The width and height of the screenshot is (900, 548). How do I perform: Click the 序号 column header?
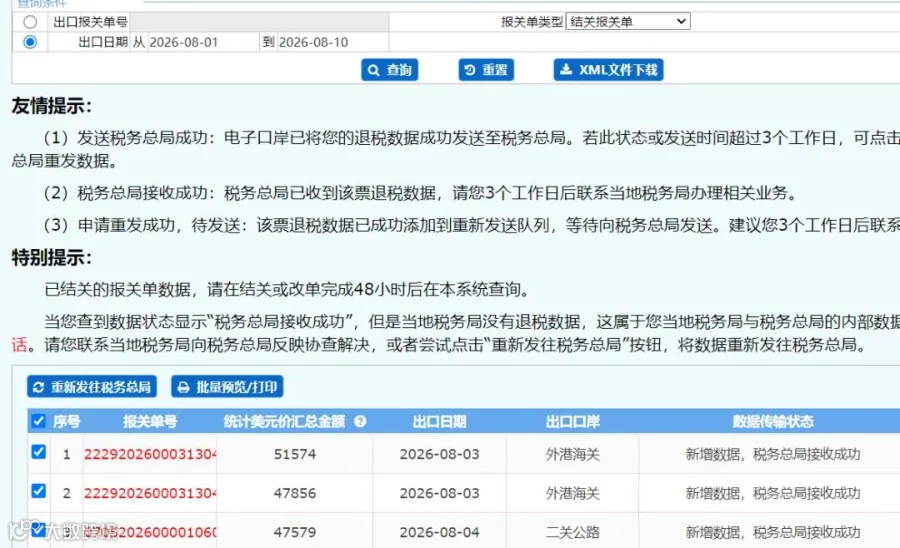pyautogui.click(x=67, y=422)
